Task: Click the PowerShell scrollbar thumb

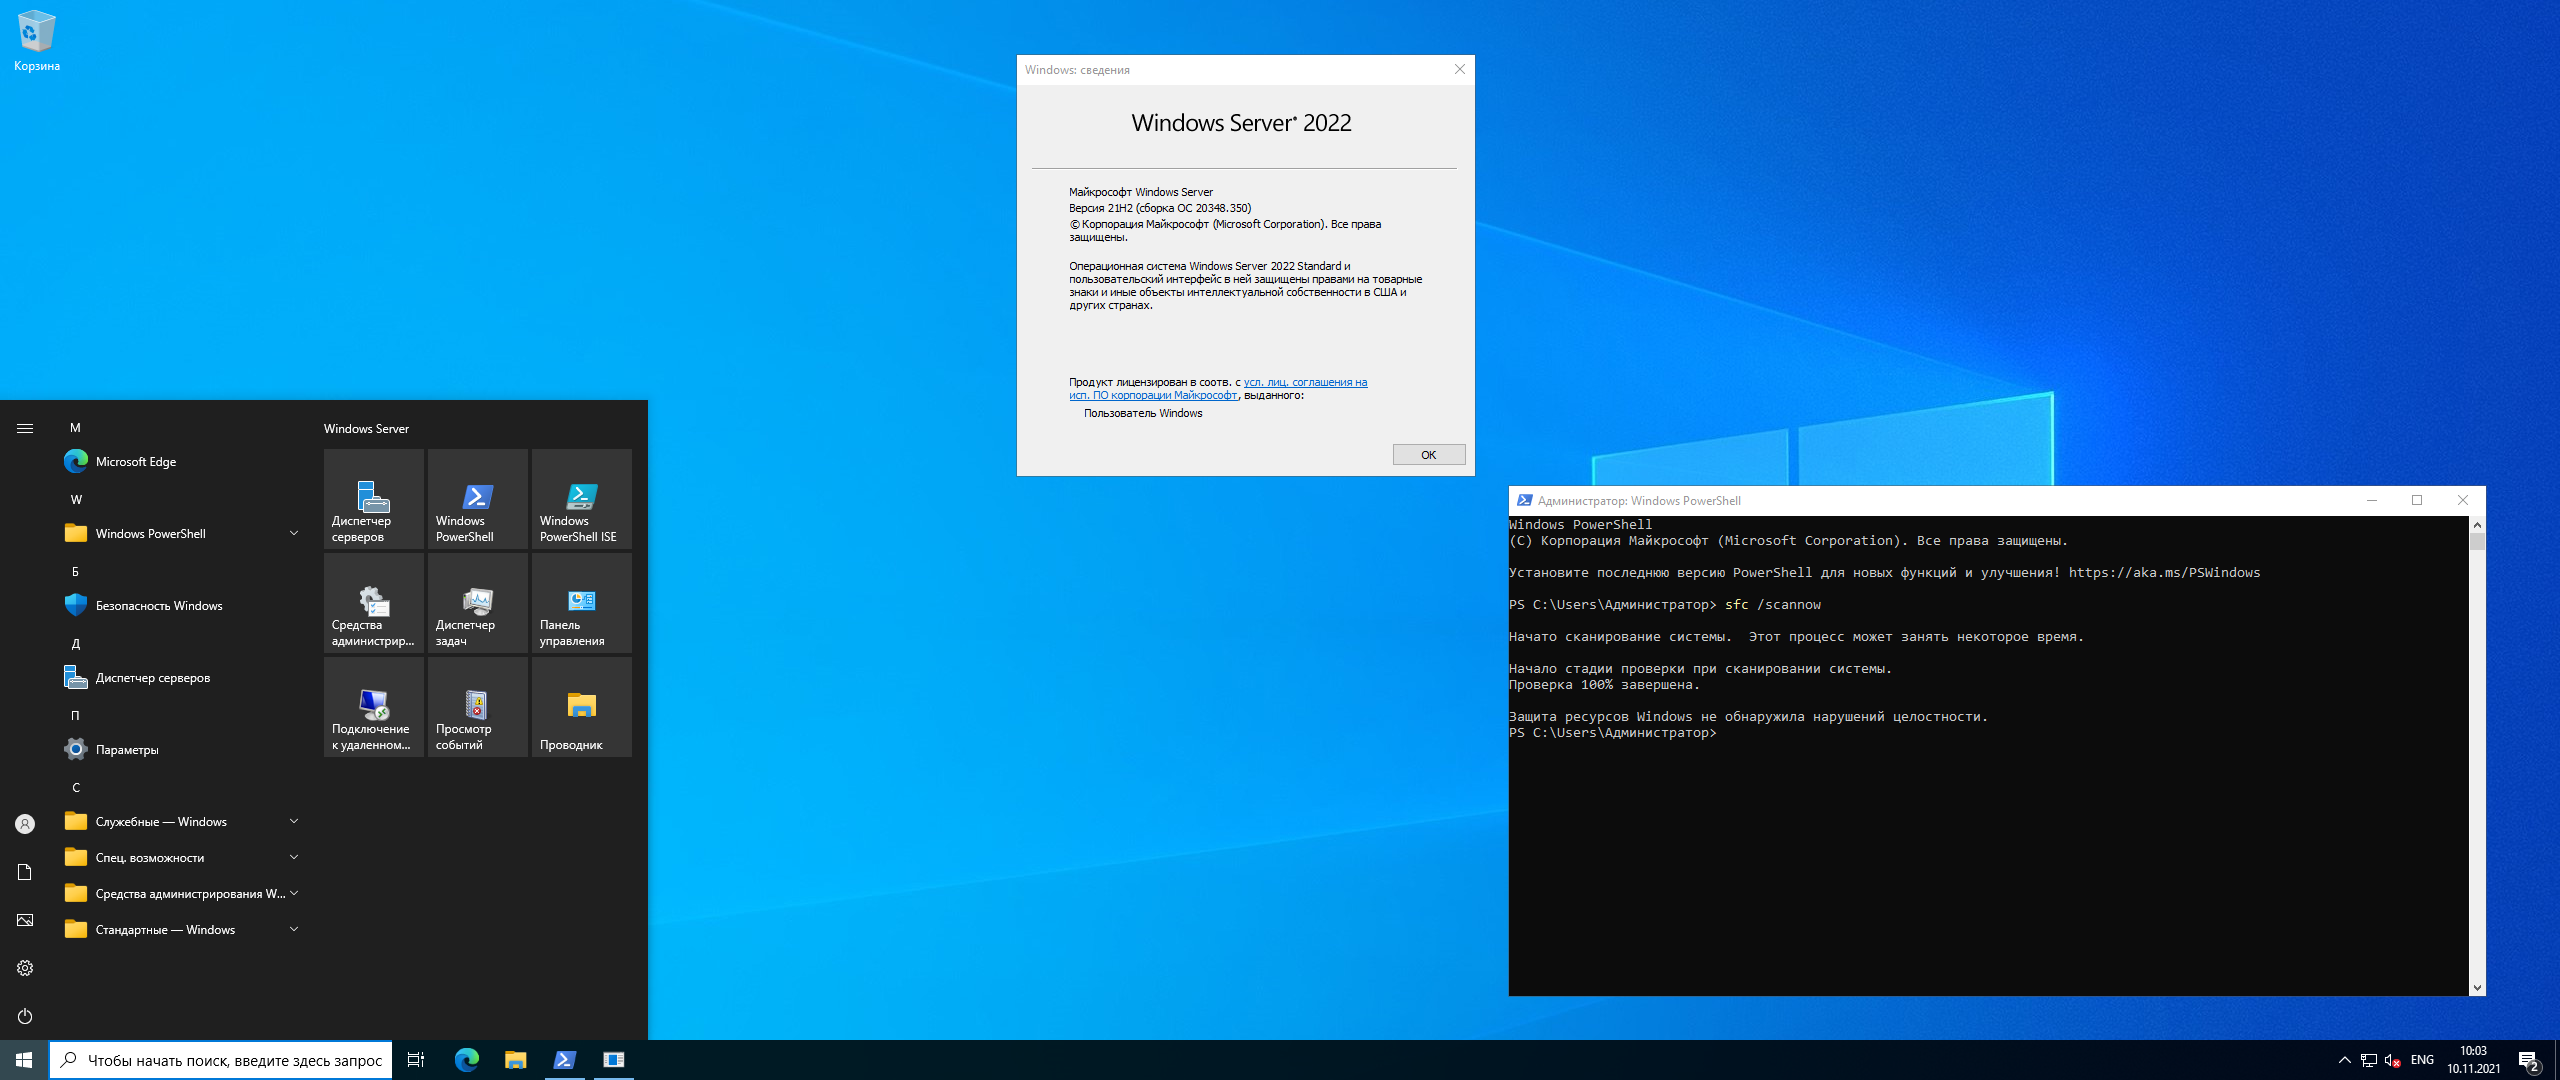Action: [2477, 542]
